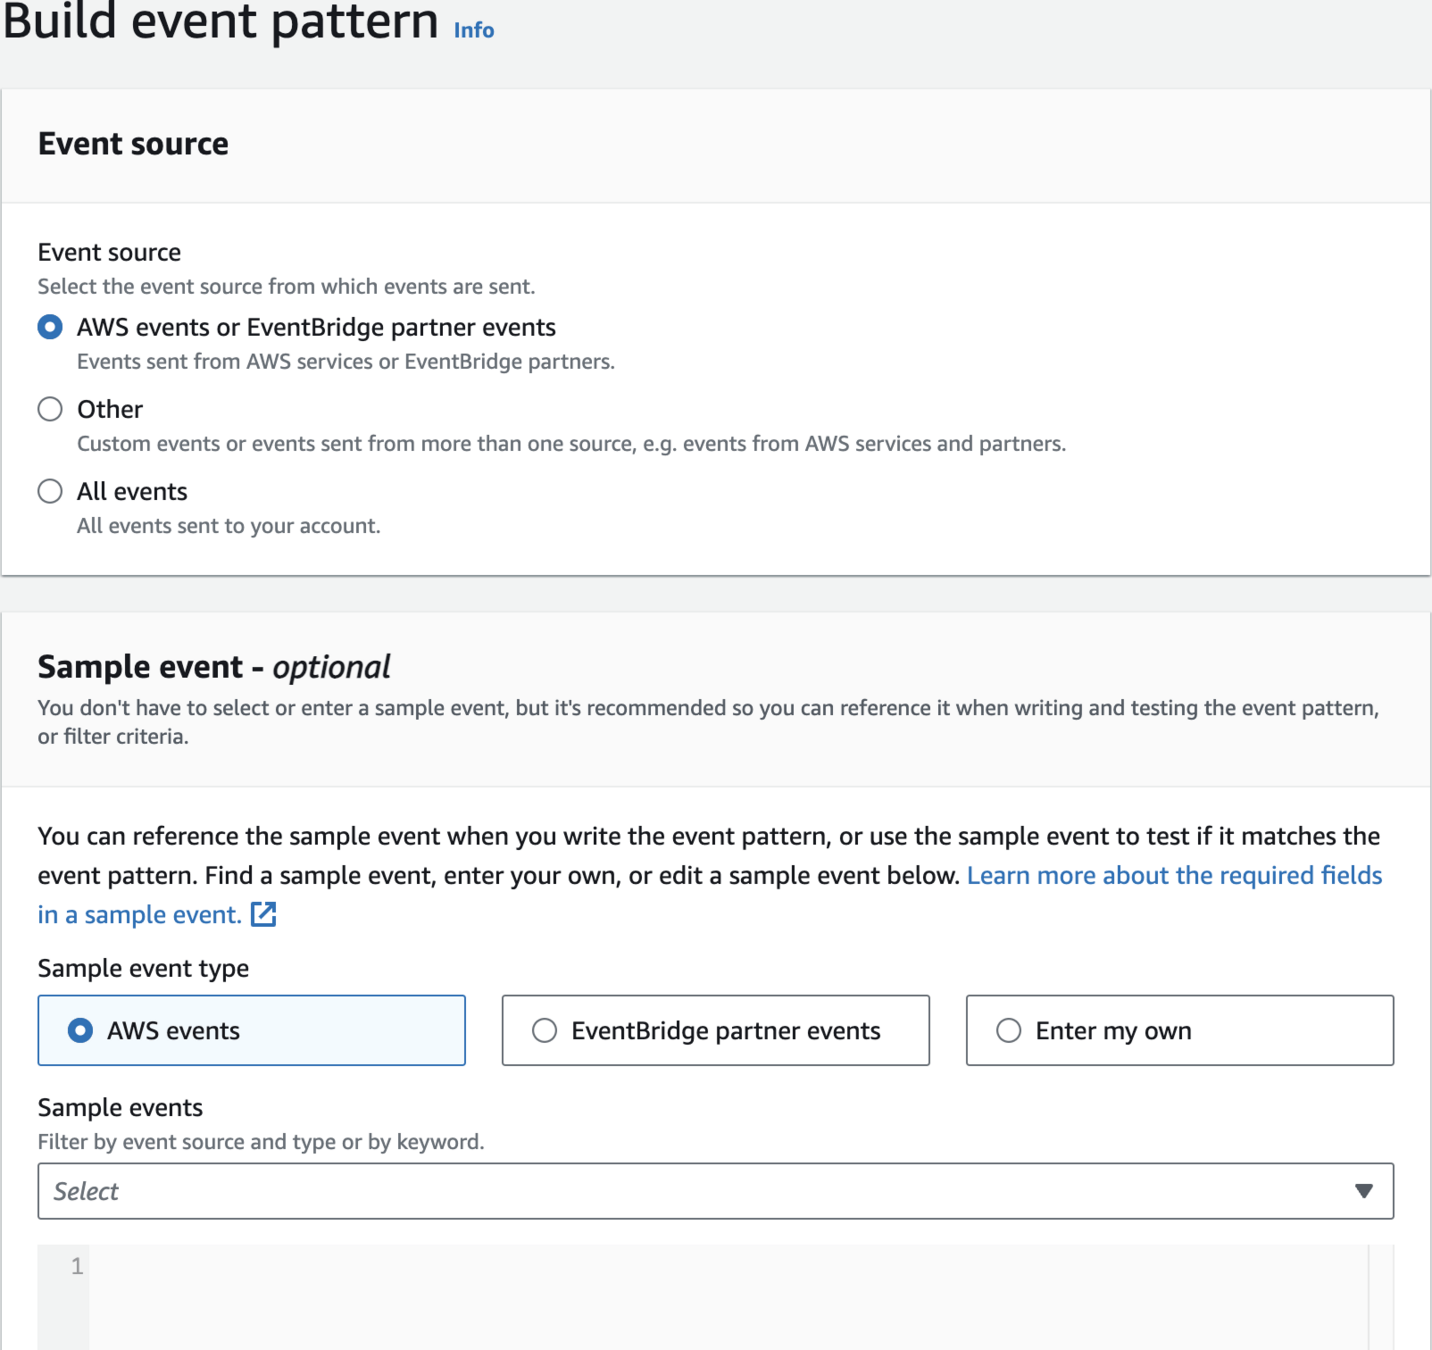
Task: Click 'Select the event source from which' text
Action: (286, 287)
